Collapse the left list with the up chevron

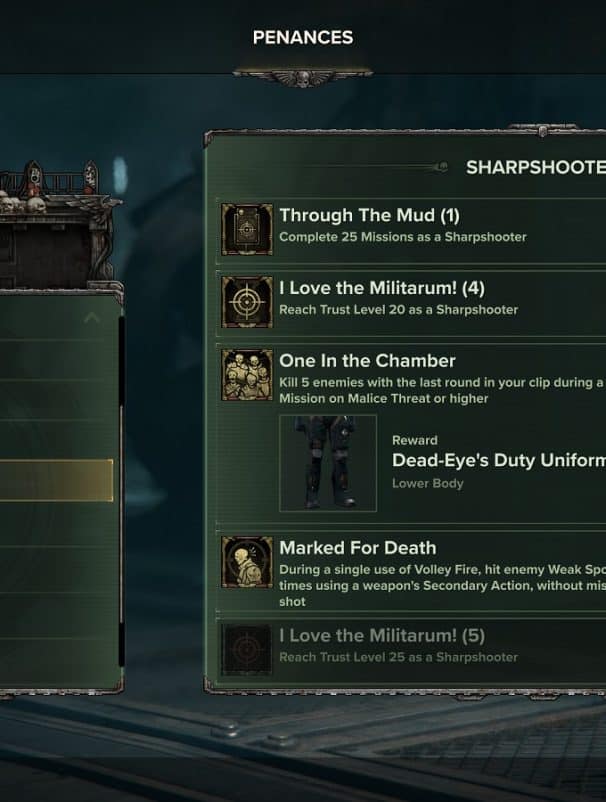[x=92, y=318]
